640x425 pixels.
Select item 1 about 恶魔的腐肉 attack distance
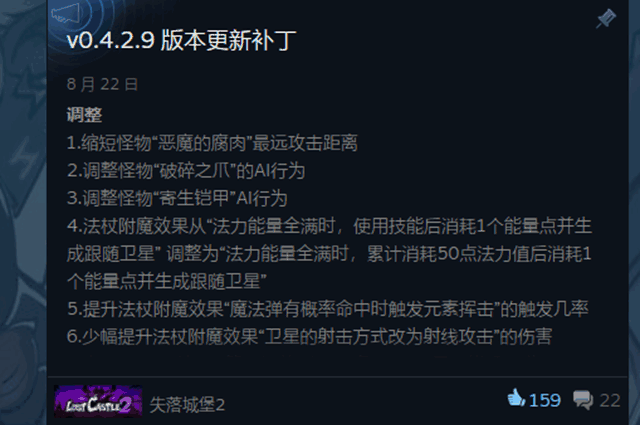coord(212,143)
